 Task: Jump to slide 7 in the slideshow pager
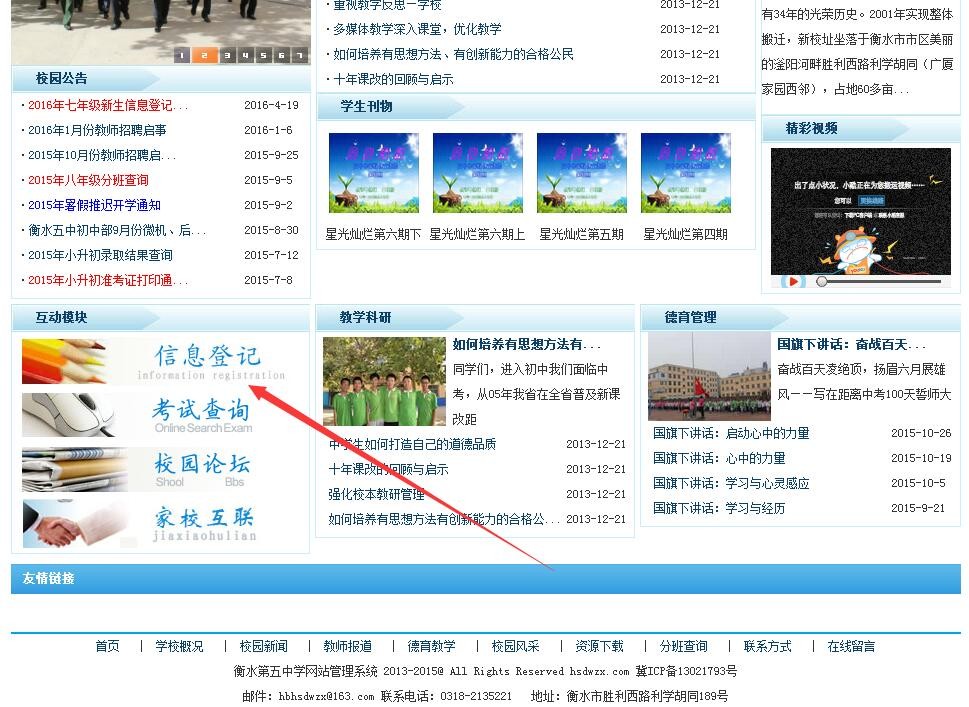pyautogui.click(x=299, y=56)
